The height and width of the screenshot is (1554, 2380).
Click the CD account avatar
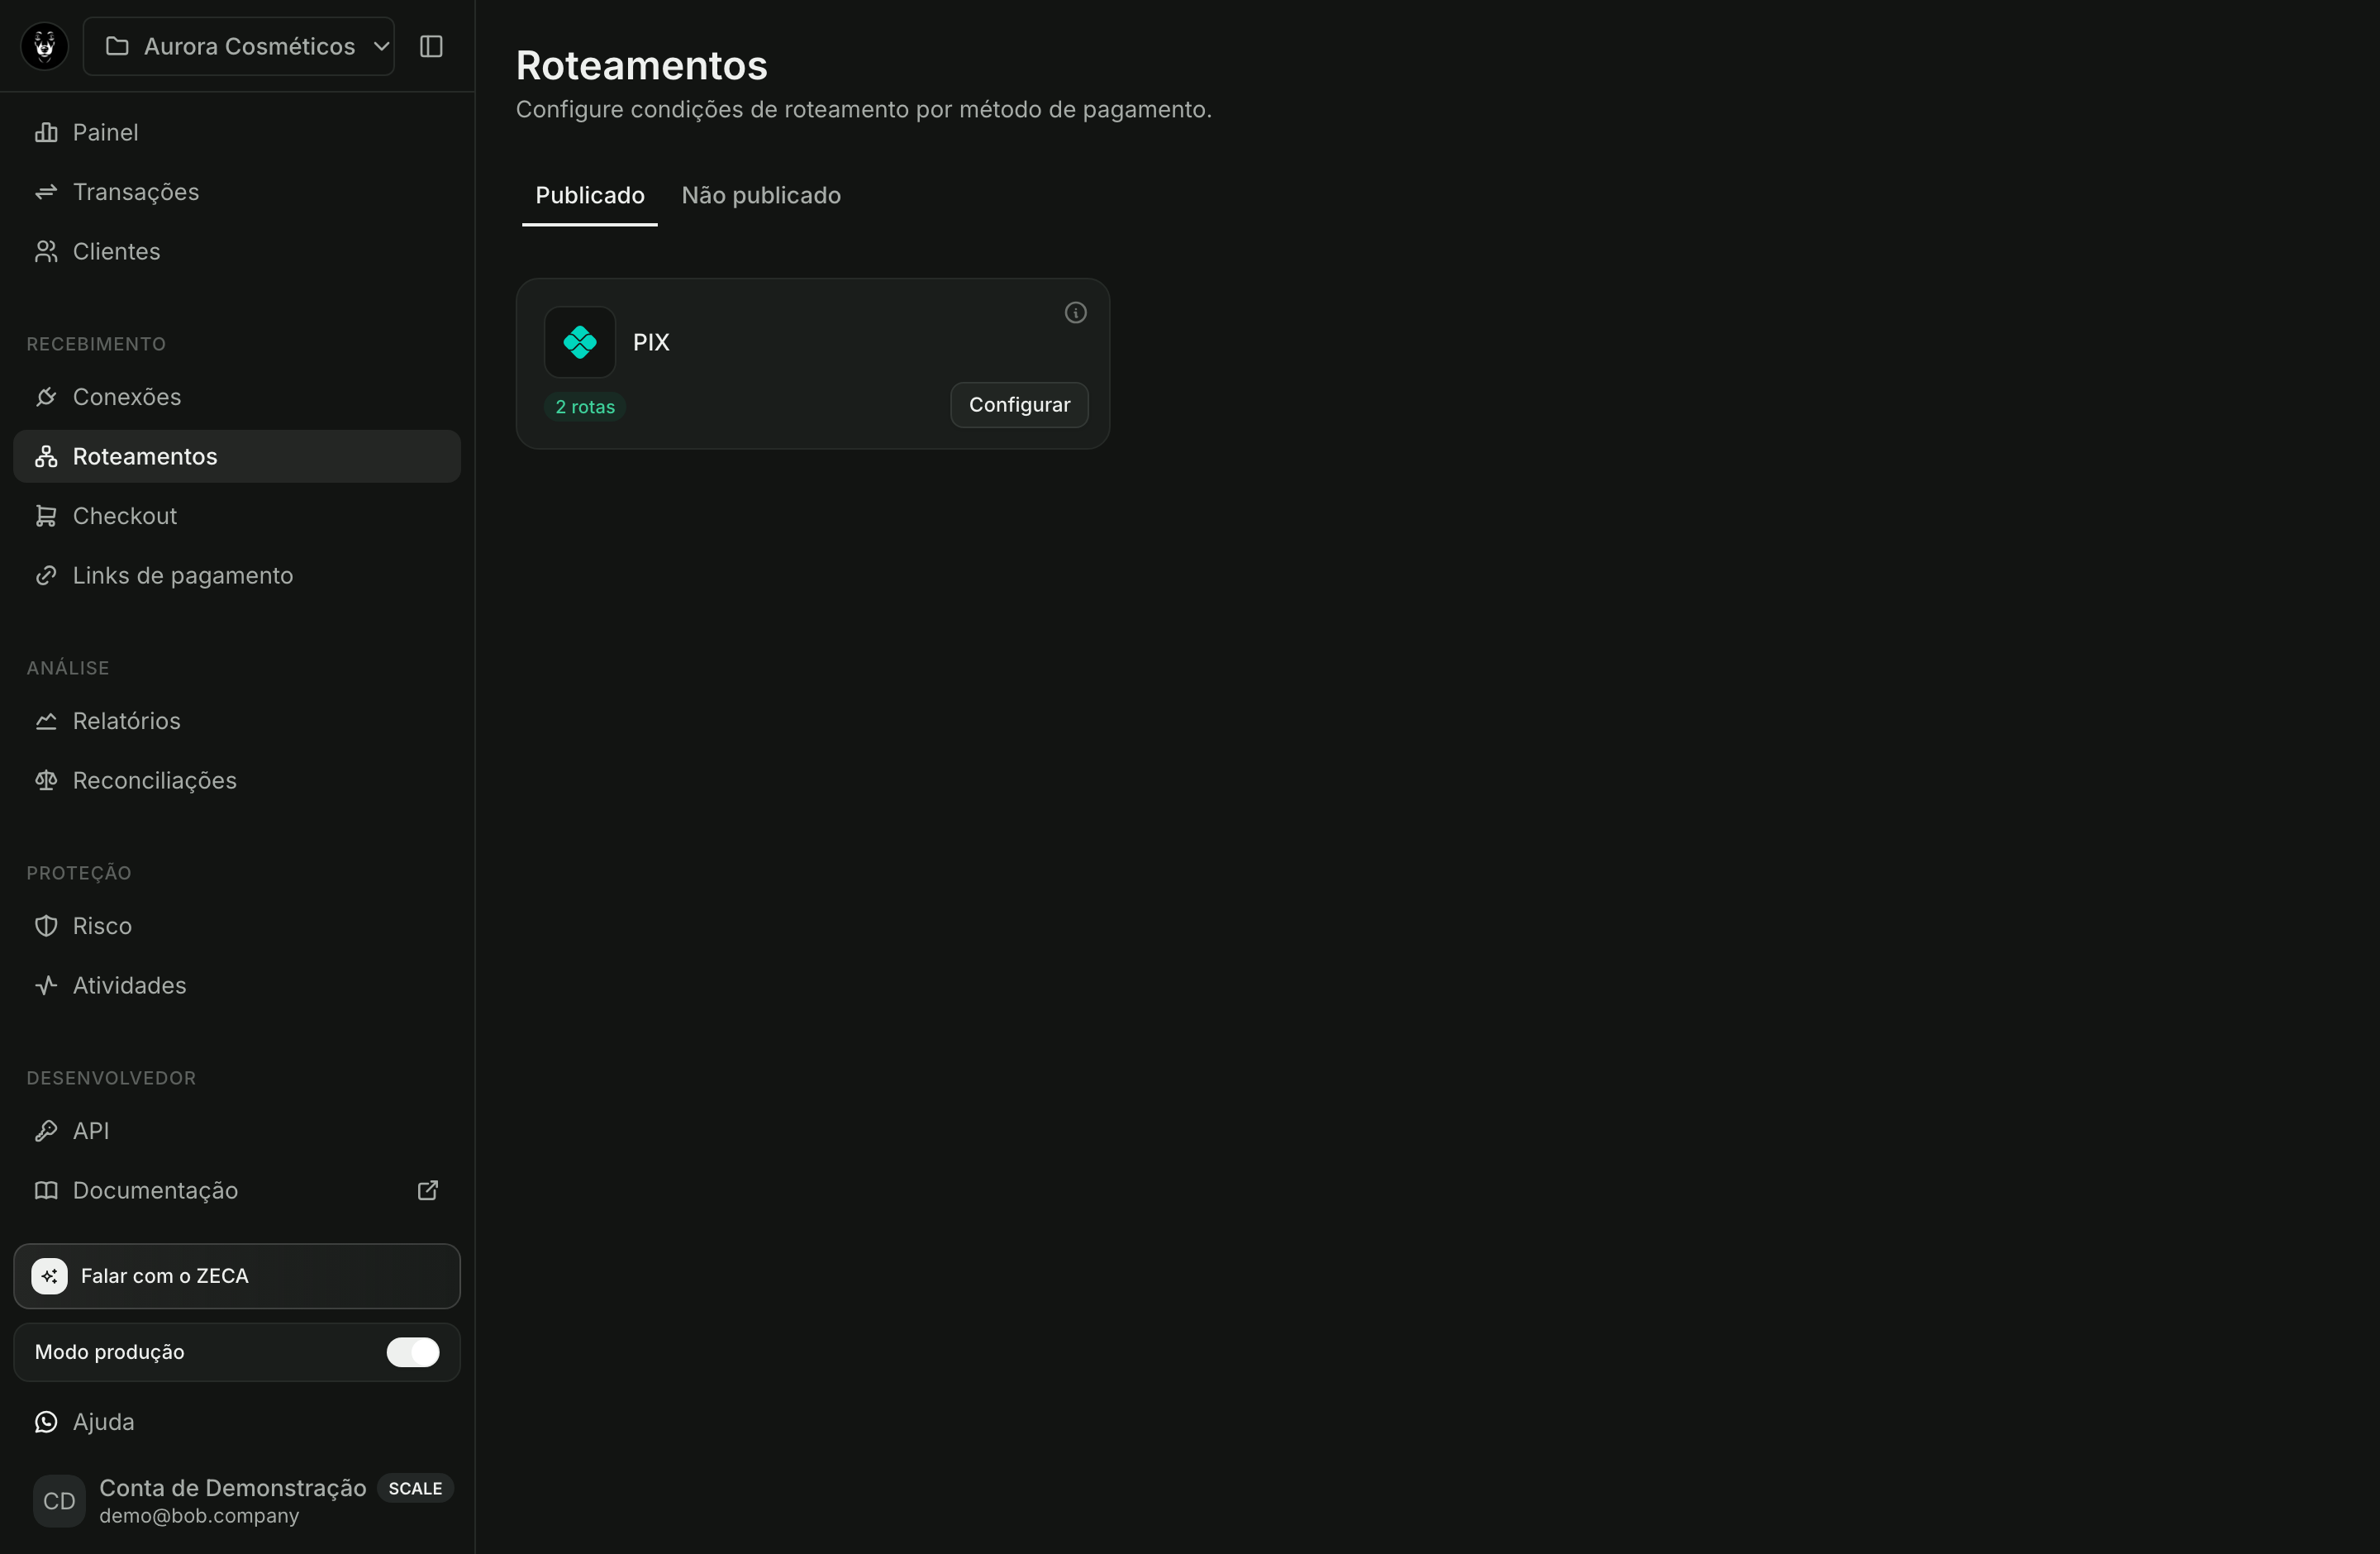(59, 1501)
